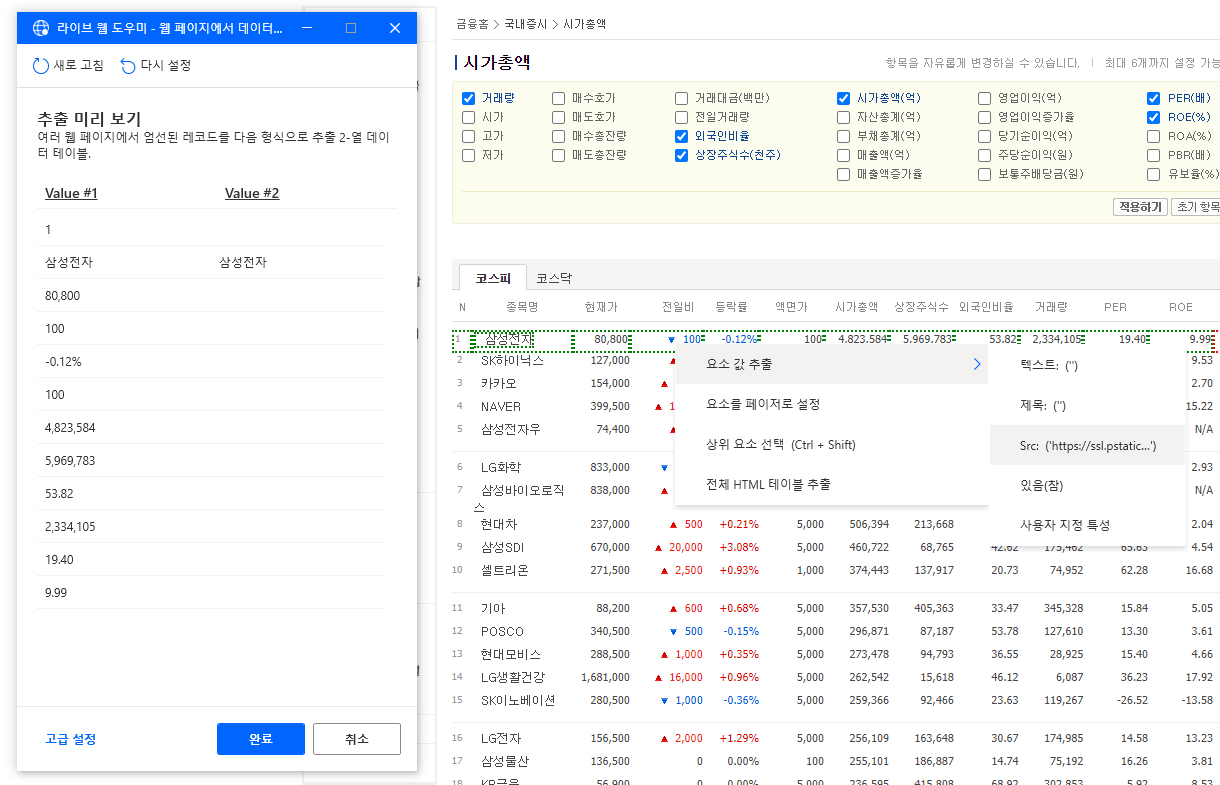Enable the 거래대금(백만) checkbox
The width and height of the screenshot is (1220, 785).
tap(681, 99)
